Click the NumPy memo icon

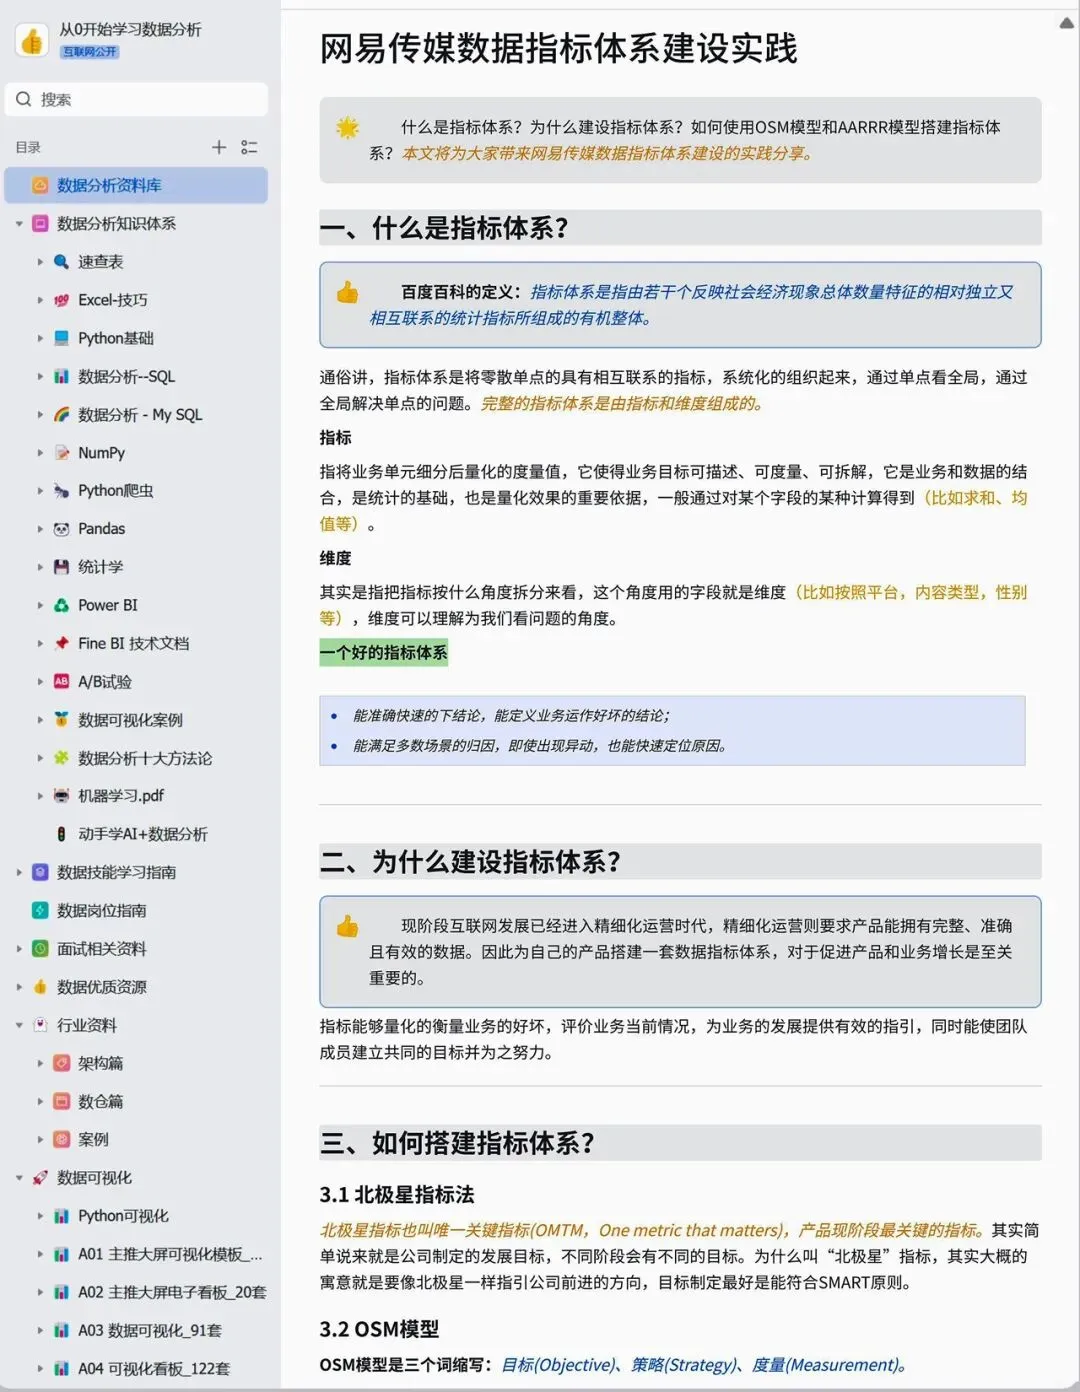click(x=61, y=452)
